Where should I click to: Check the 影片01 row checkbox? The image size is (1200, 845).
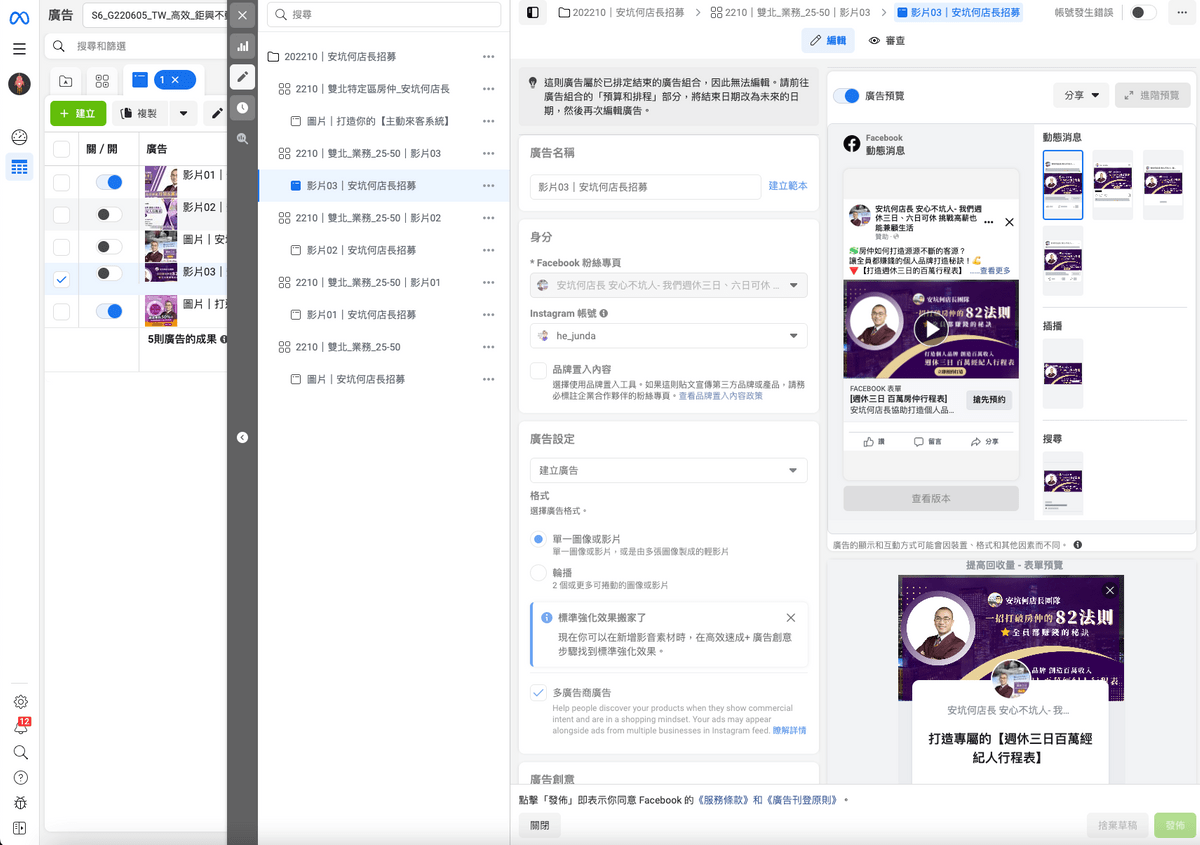point(62,182)
